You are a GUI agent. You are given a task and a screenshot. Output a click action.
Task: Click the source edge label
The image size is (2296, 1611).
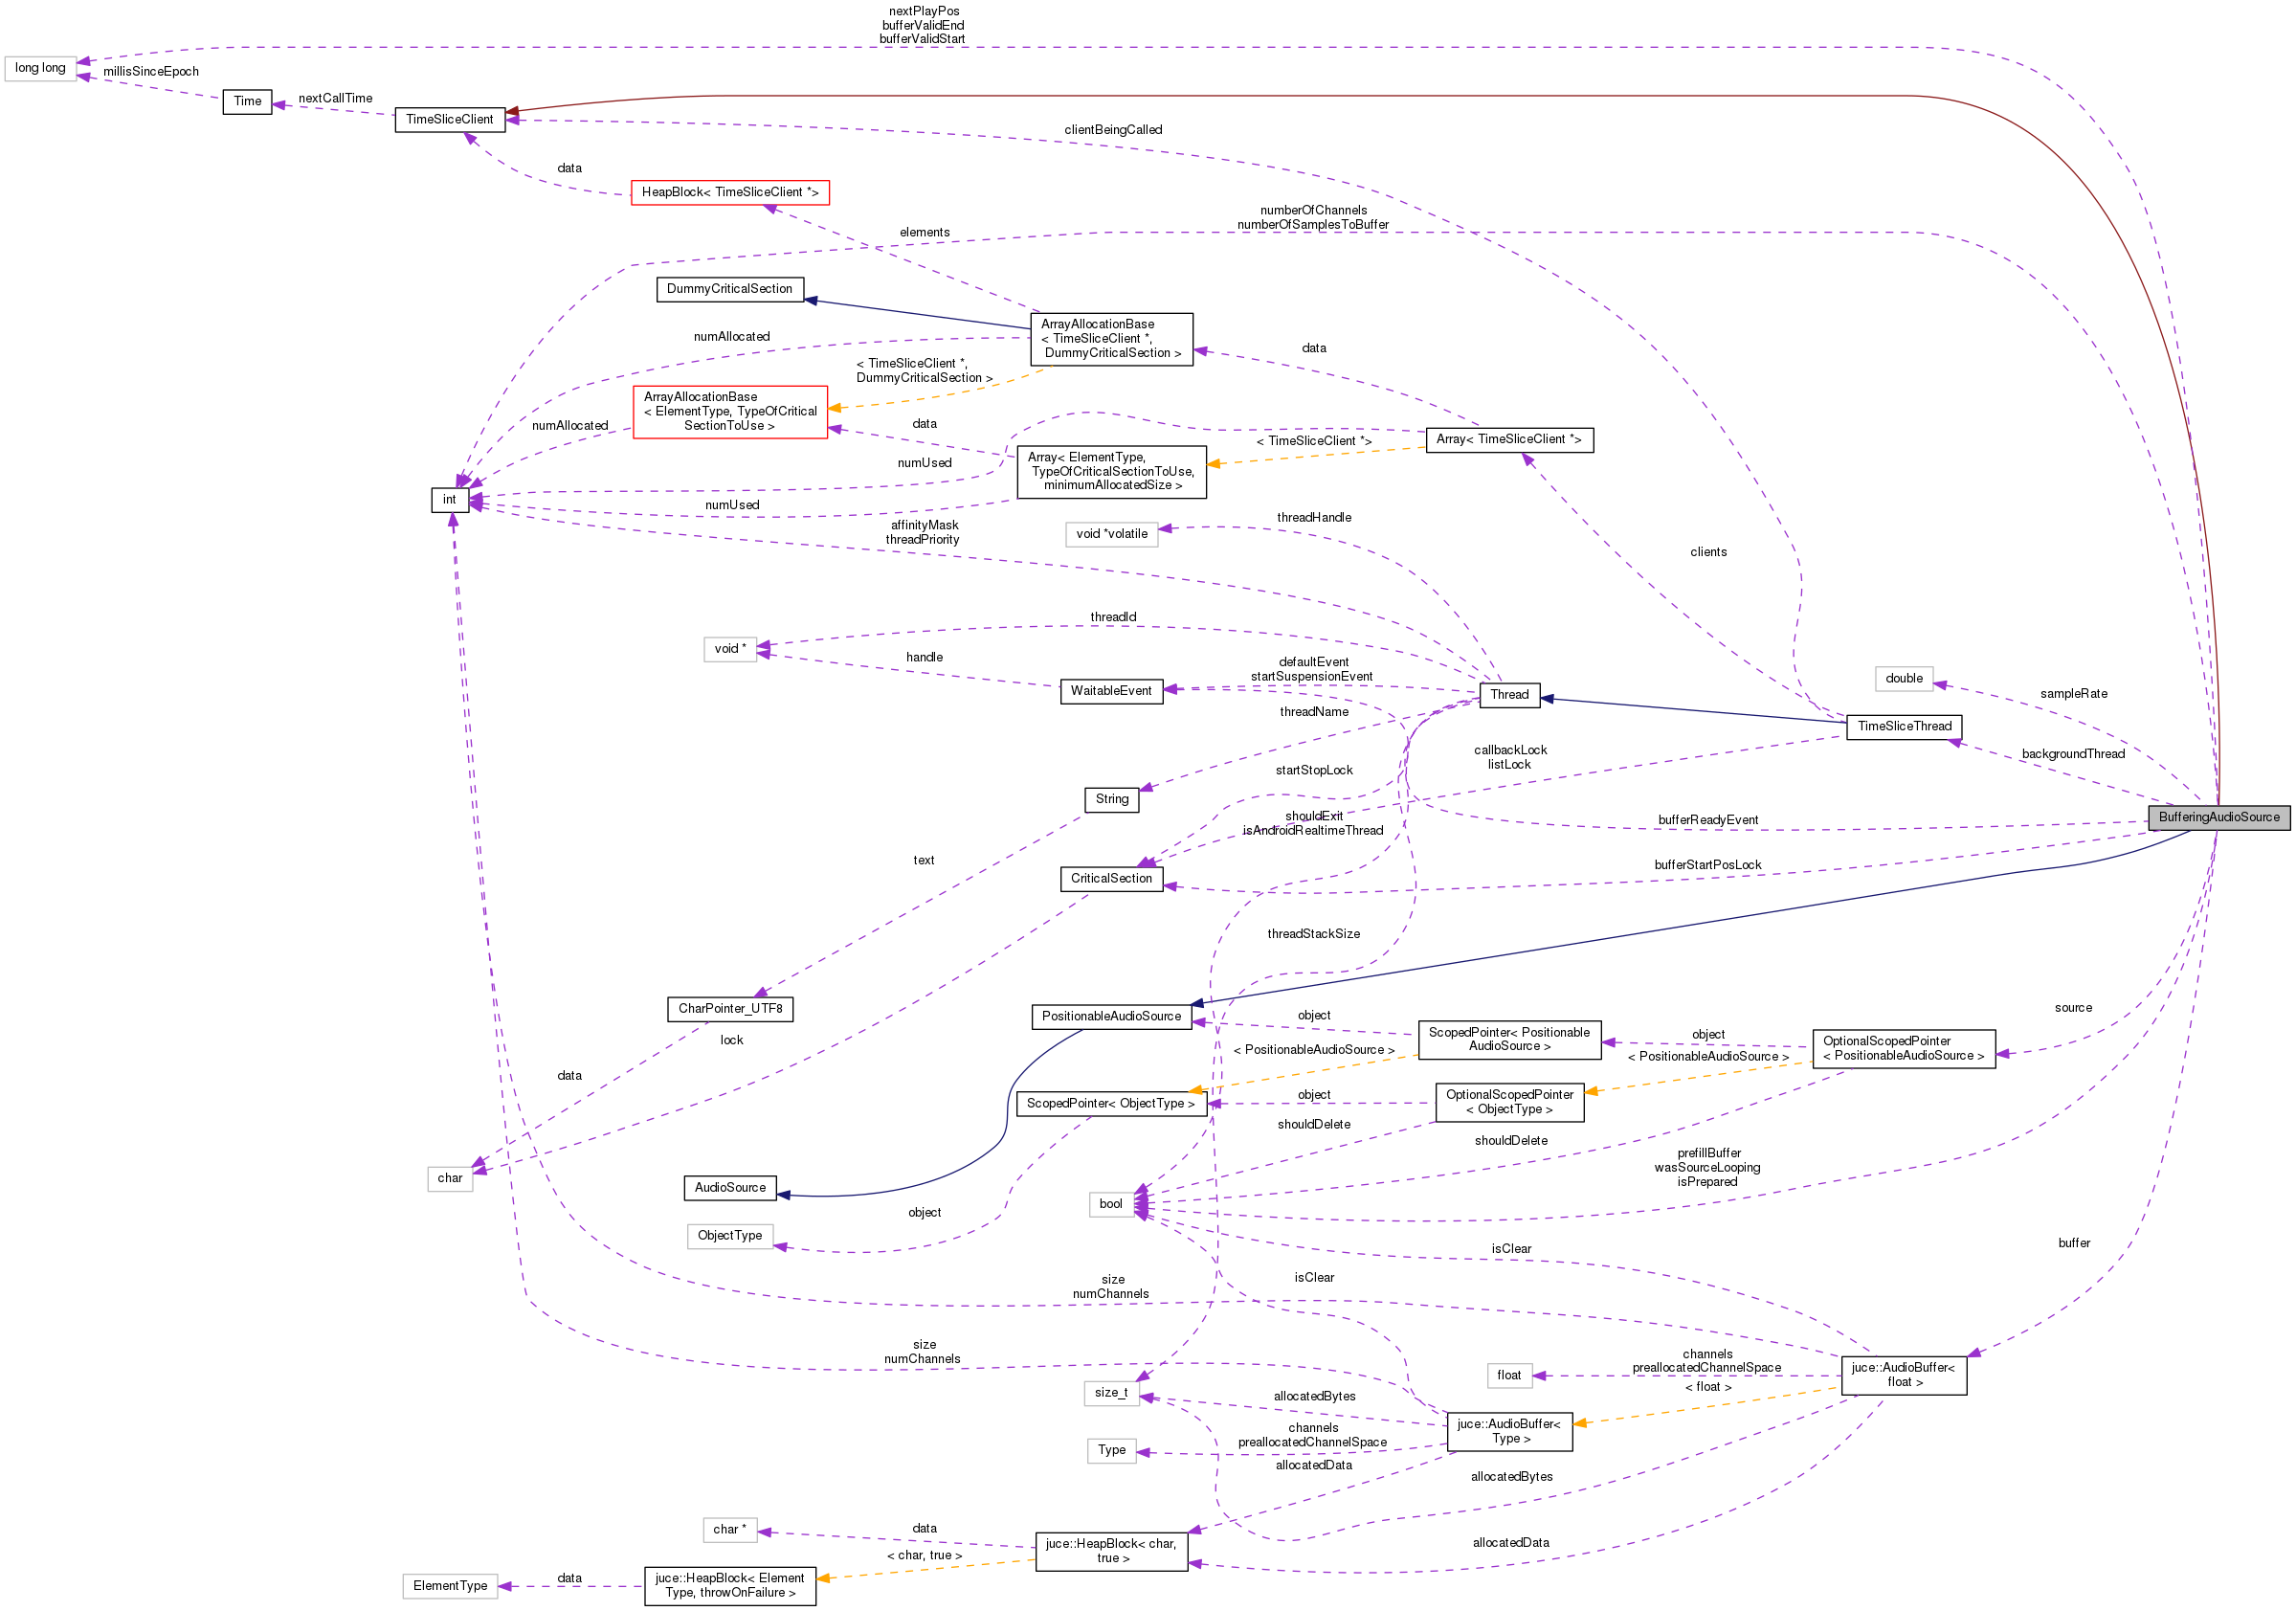click(x=2073, y=1008)
